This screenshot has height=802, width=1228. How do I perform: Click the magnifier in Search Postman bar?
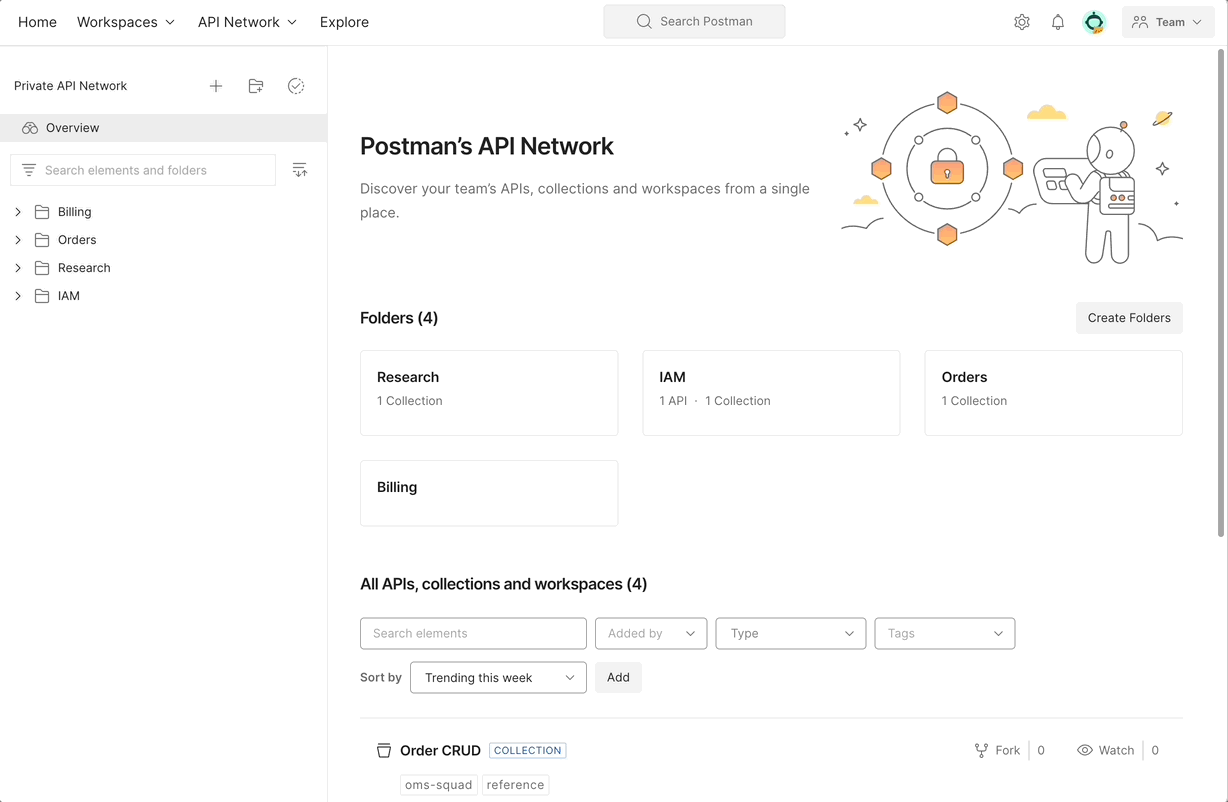tap(644, 20)
